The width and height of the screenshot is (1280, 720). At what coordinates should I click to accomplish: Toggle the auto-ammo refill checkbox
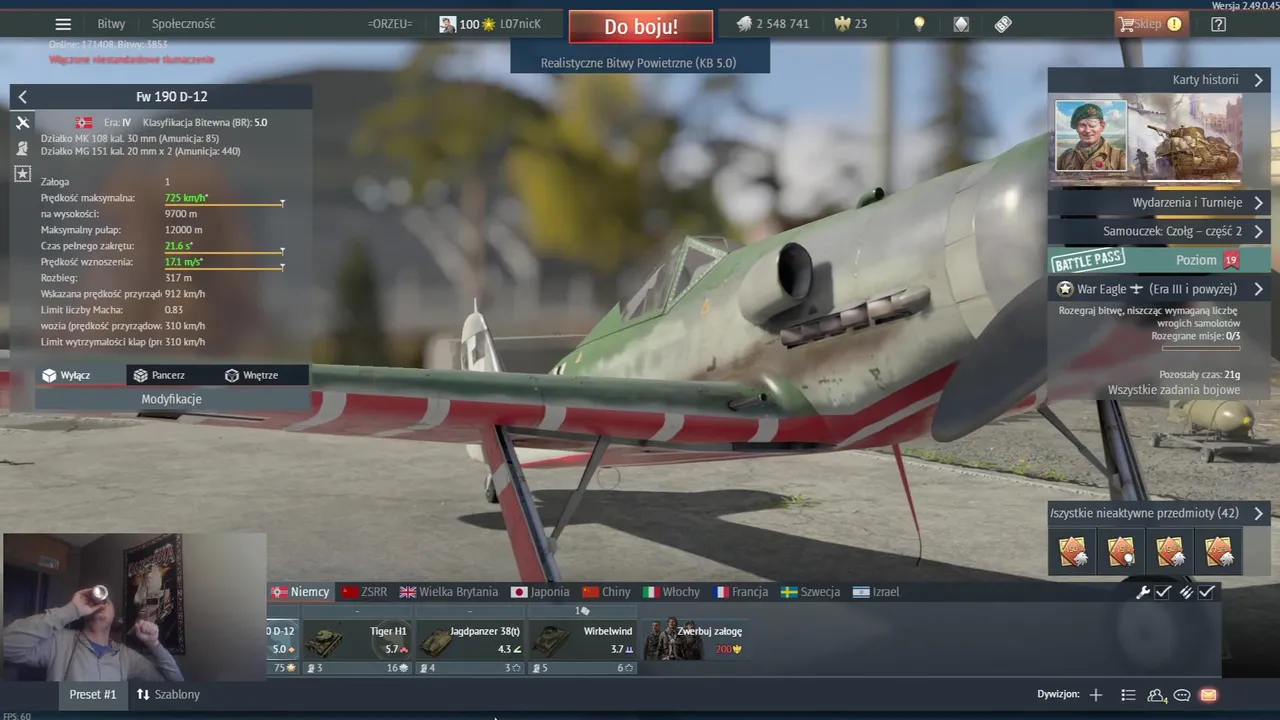point(1207,592)
